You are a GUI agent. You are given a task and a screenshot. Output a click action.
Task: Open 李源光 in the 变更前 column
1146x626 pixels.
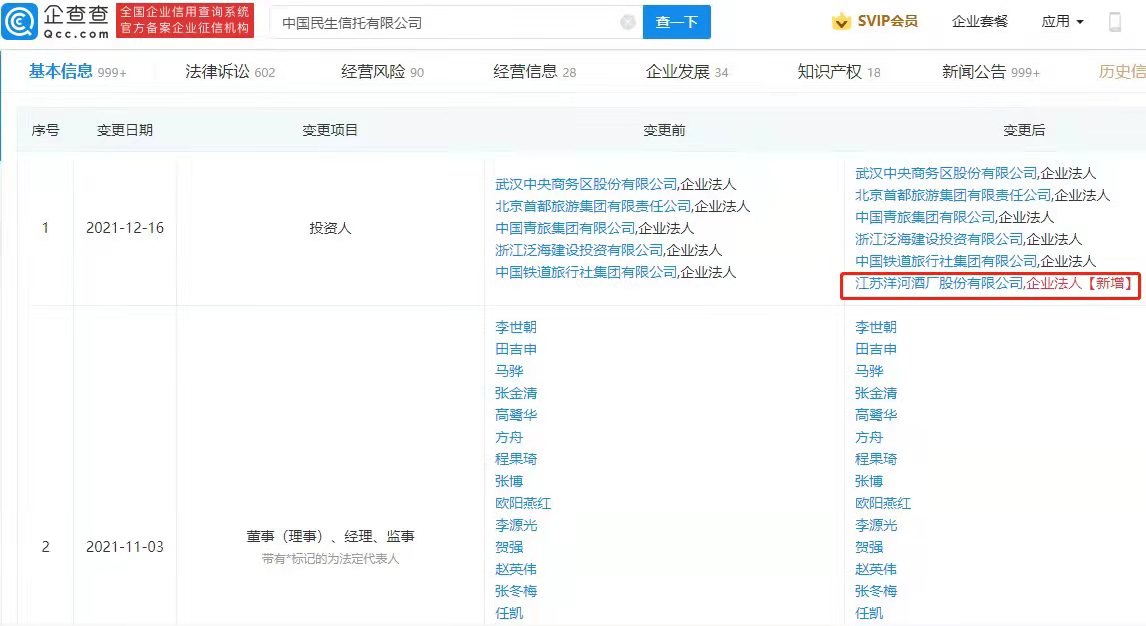click(515, 525)
